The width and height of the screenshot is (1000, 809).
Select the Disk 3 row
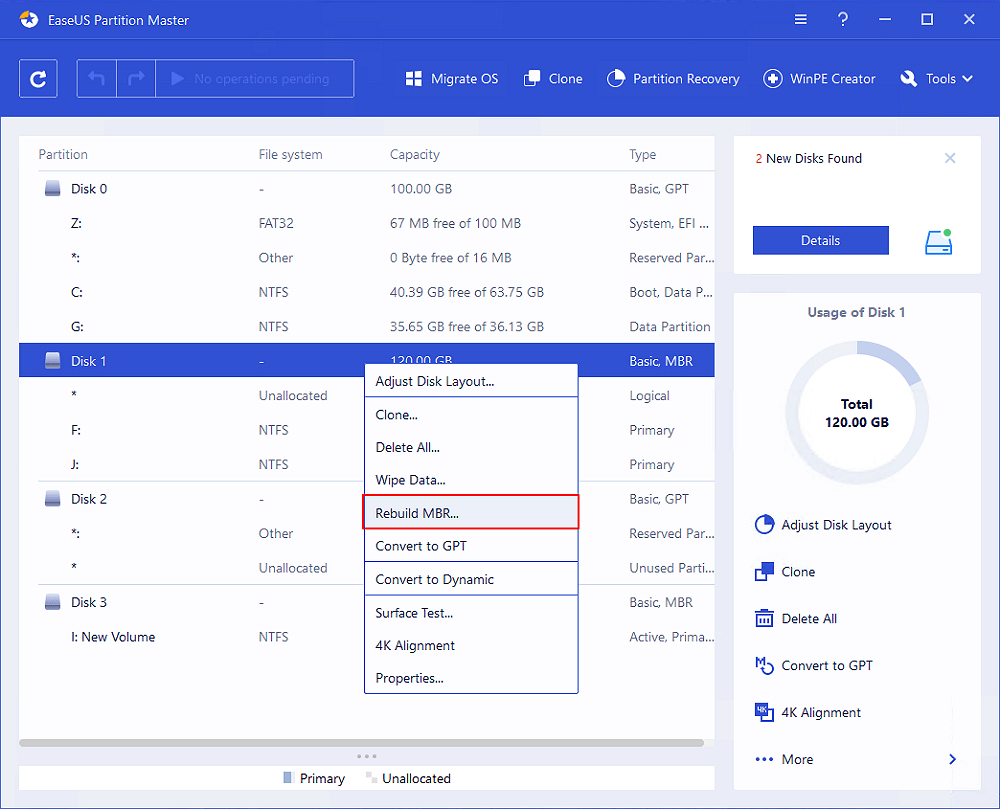point(367,602)
